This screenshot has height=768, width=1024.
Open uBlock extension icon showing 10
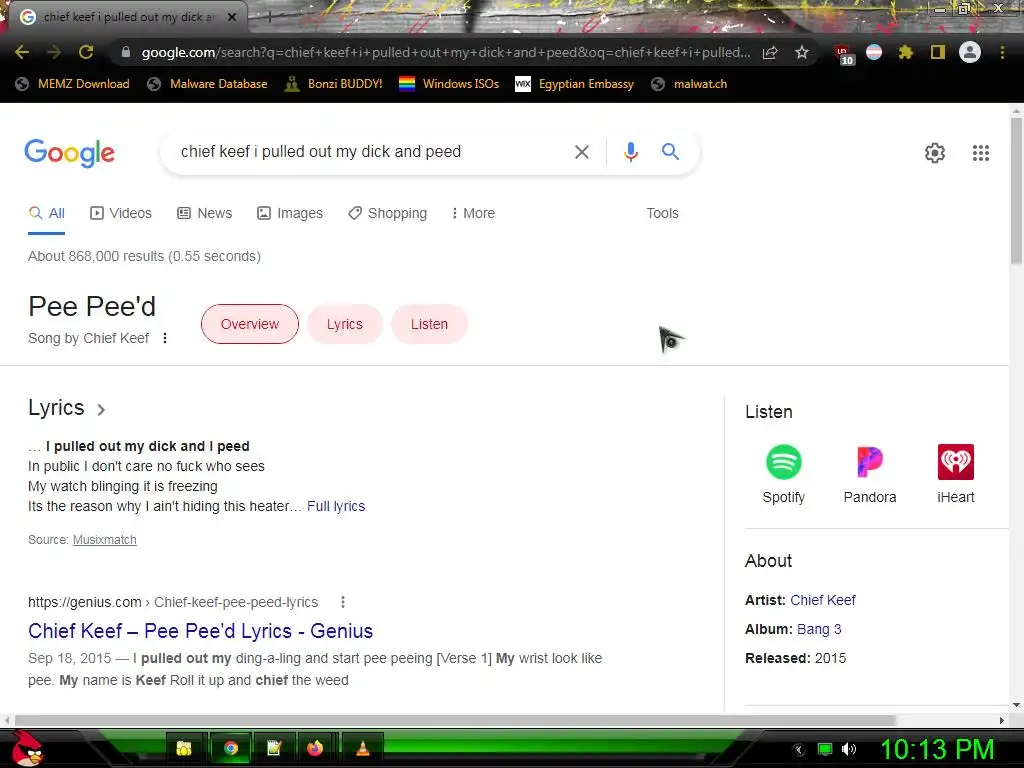coord(843,54)
